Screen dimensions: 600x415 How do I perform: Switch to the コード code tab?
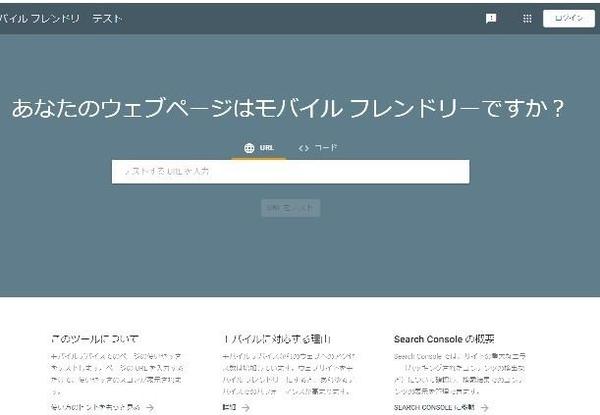(x=318, y=148)
